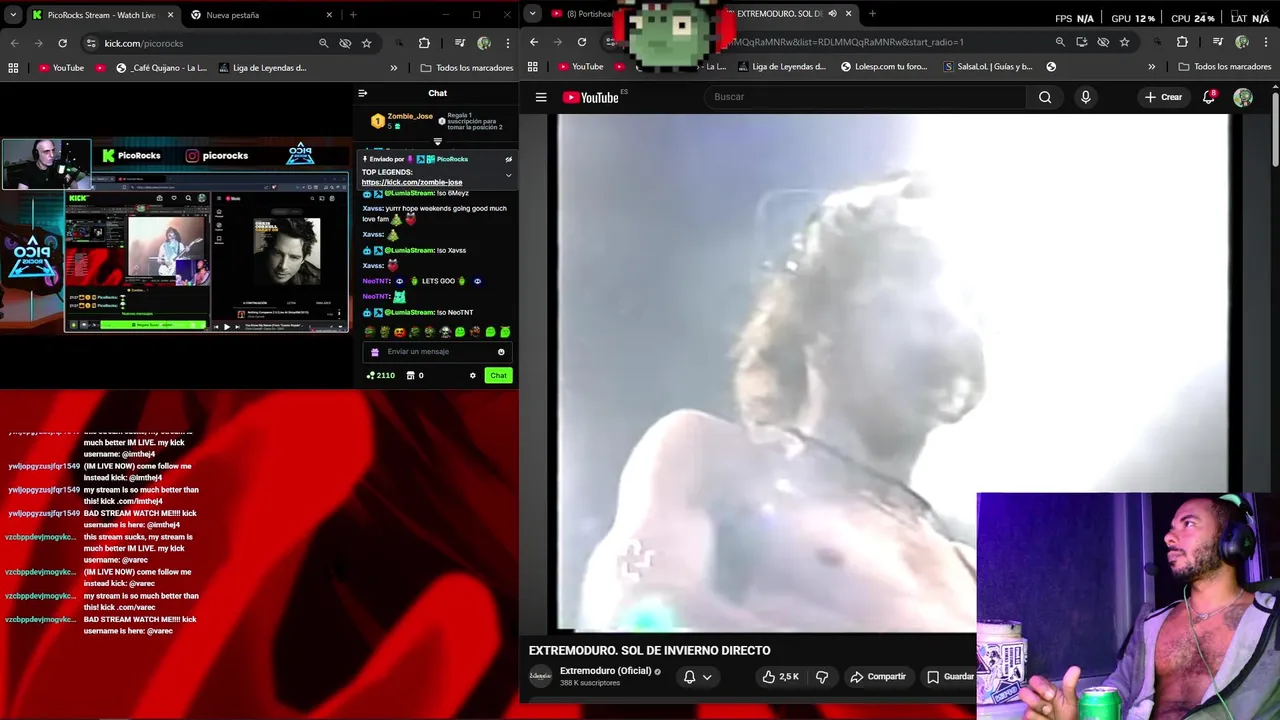Share video with Compartir button

[878, 677]
